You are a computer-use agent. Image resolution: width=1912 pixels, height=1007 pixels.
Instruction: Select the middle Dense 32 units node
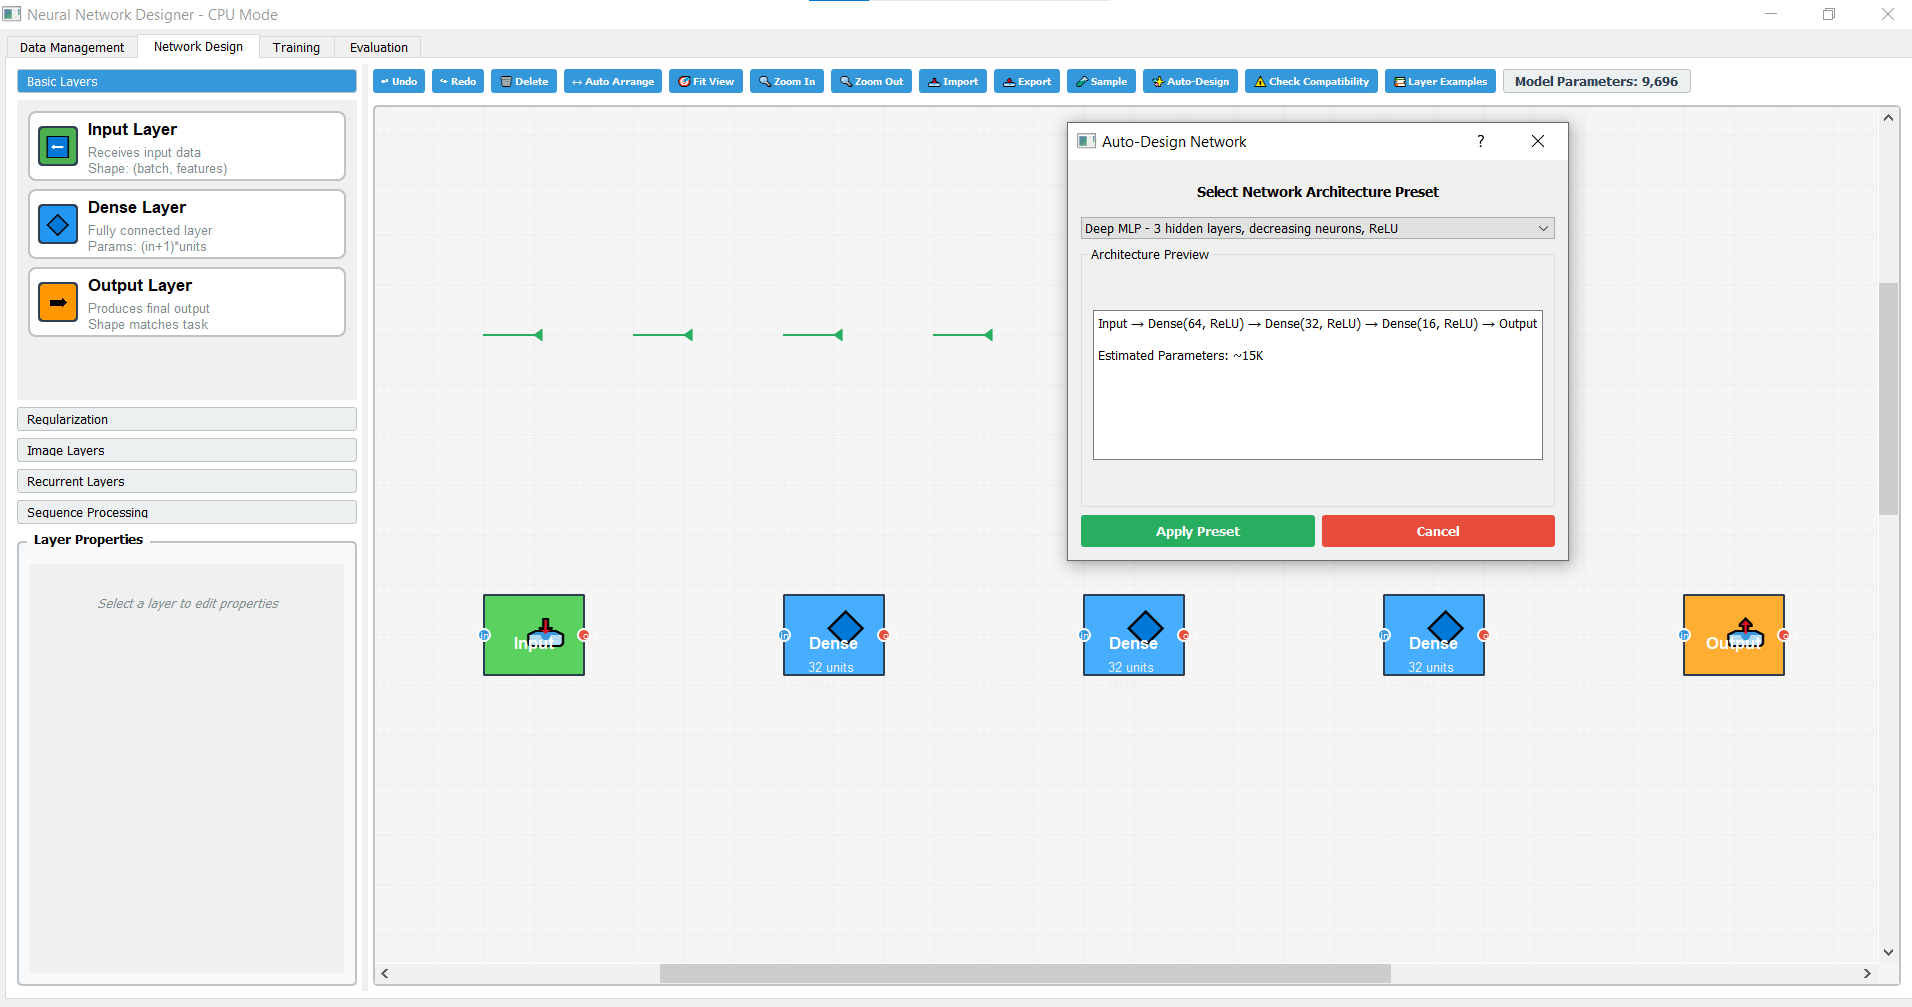pos(1134,635)
